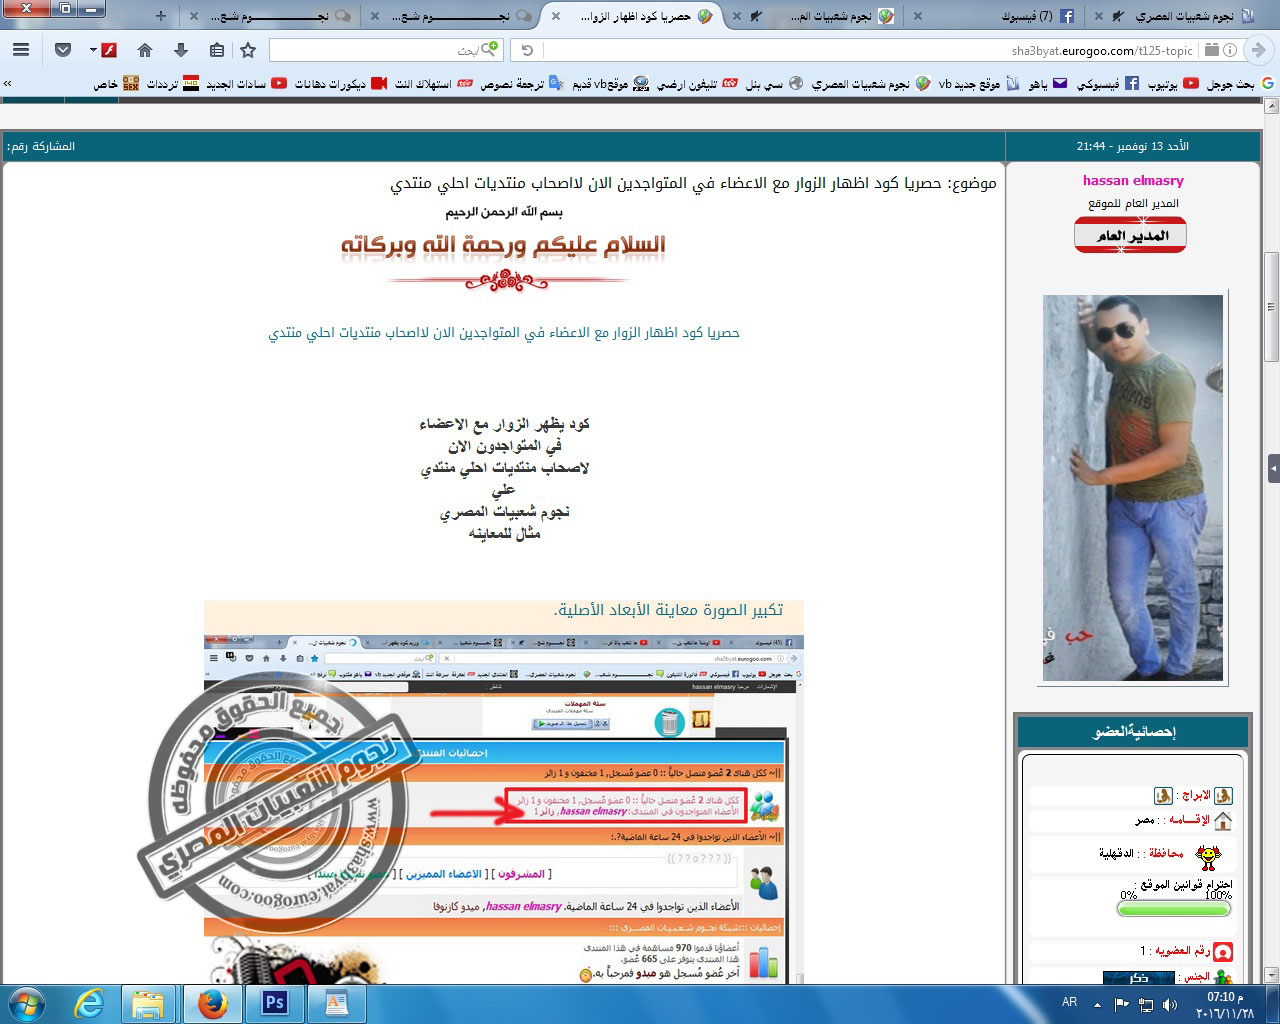Switch to the Facebook (7) tab
The width and height of the screenshot is (1280, 1024).
pyautogui.click(x=1035, y=17)
